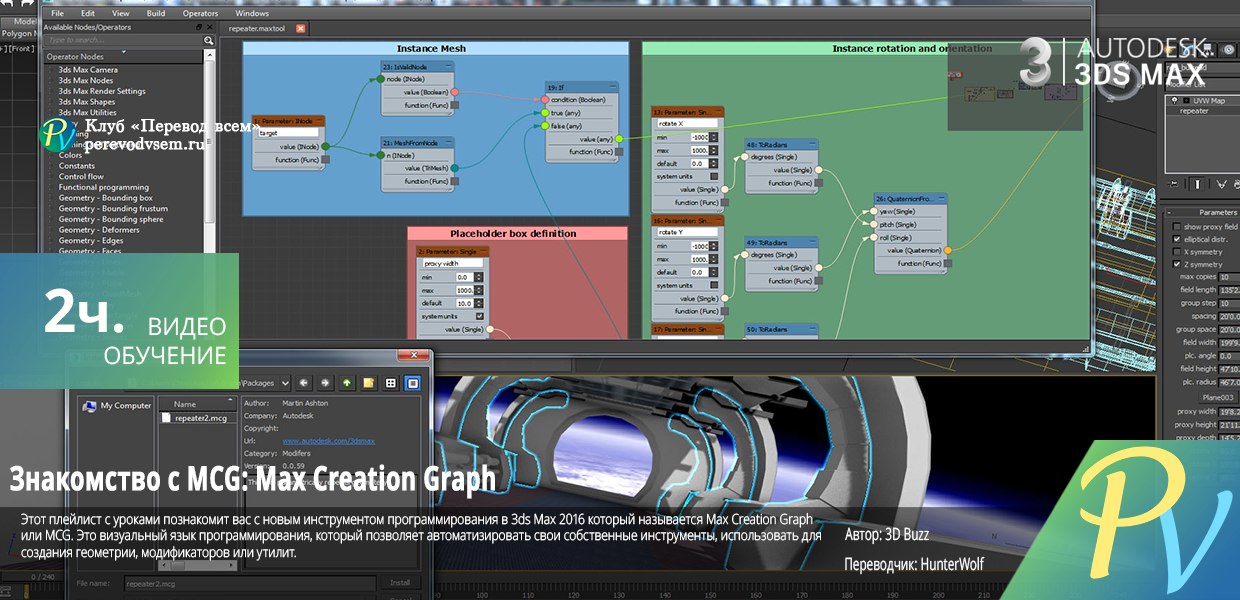The width and height of the screenshot is (1240, 600).
Task: Go up one folder level in the file dialog
Action: (x=347, y=382)
